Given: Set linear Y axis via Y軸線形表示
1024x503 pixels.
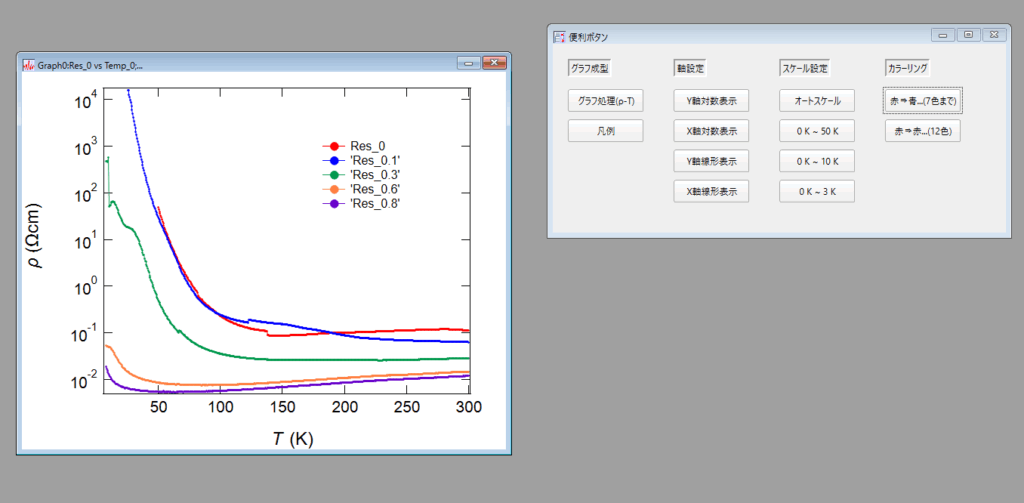Looking at the screenshot, I should click(711, 161).
